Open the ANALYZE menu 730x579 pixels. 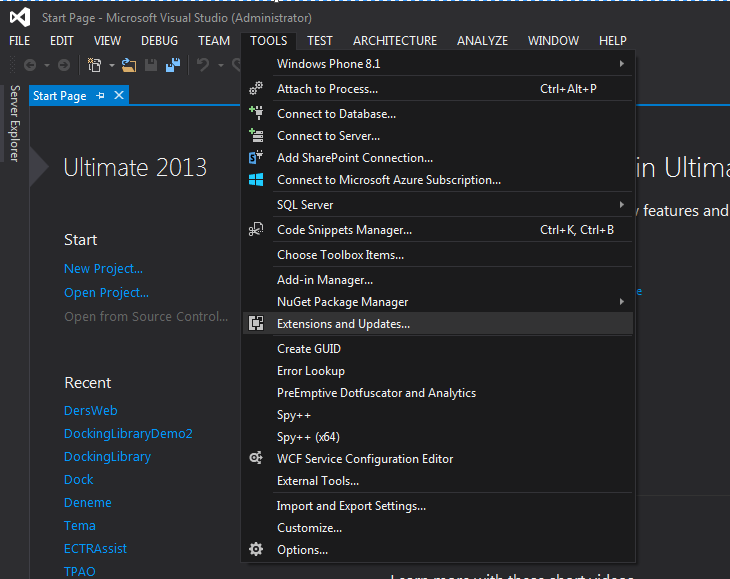[x=482, y=41]
